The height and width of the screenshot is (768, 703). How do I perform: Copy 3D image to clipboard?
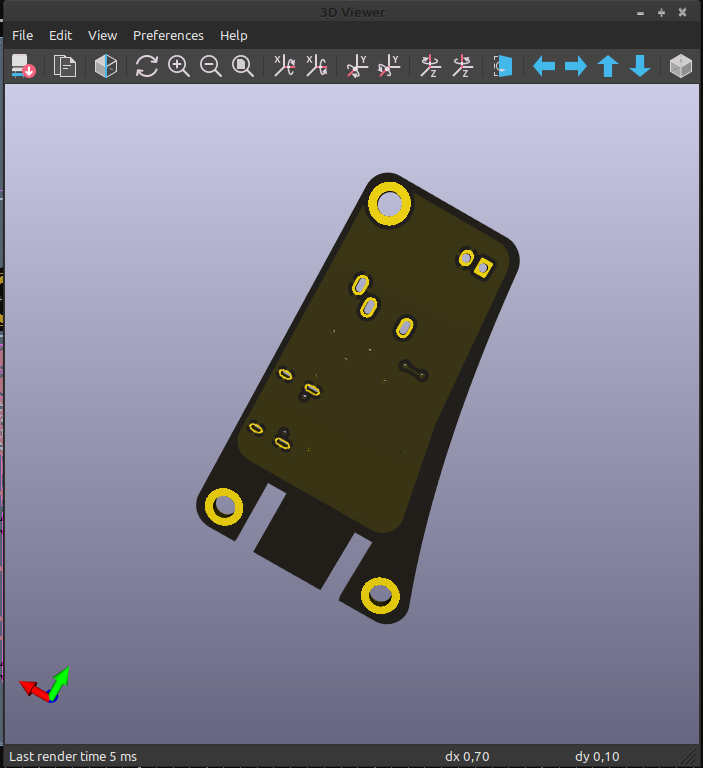coord(65,66)
